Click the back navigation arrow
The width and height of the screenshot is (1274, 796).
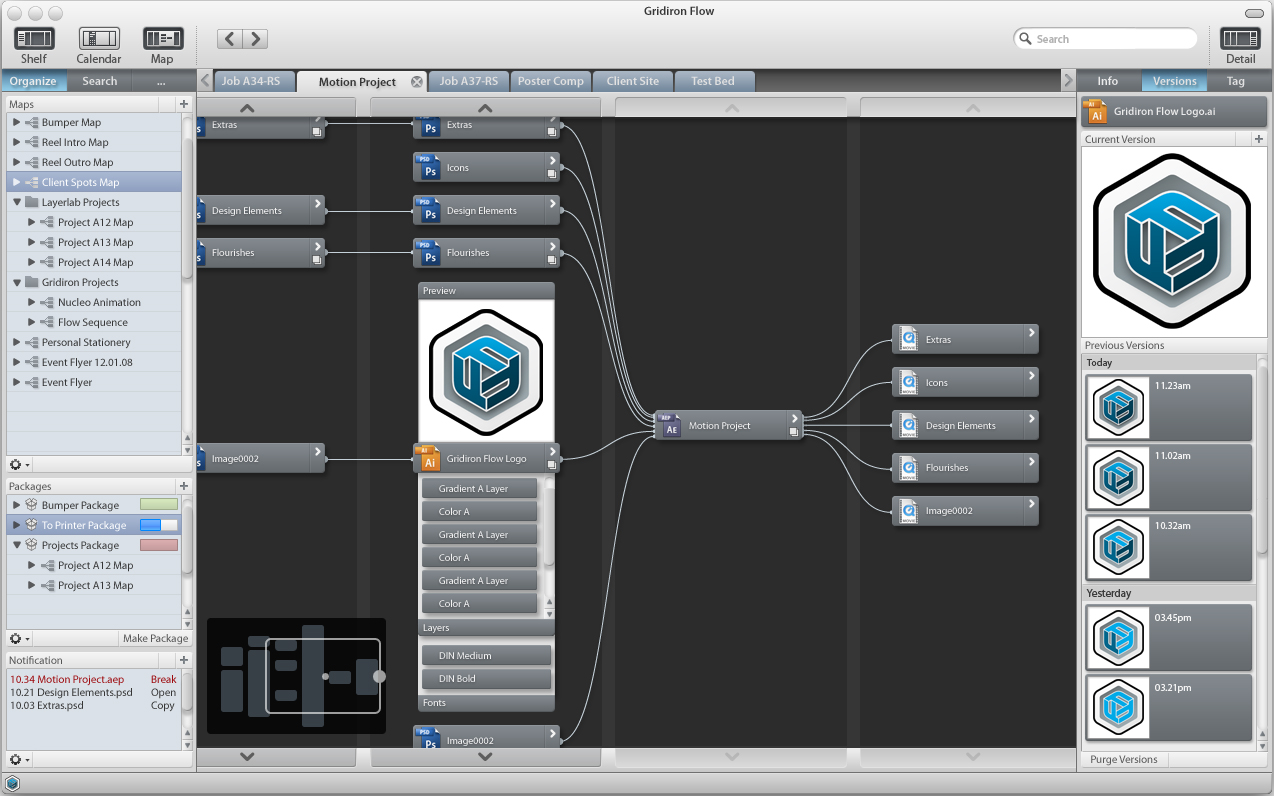[230, 39]
